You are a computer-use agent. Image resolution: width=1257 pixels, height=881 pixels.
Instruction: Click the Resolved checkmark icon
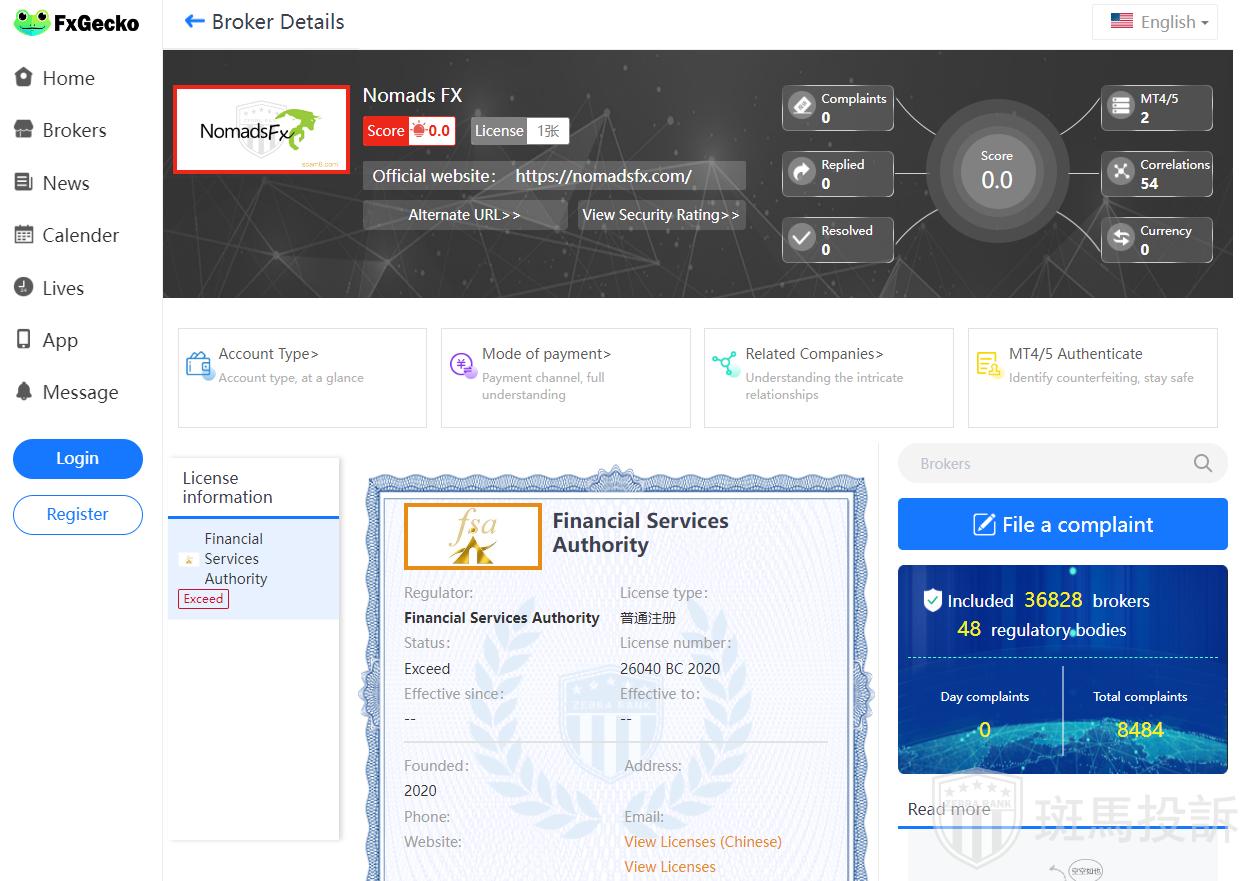(x=802, y=239)
